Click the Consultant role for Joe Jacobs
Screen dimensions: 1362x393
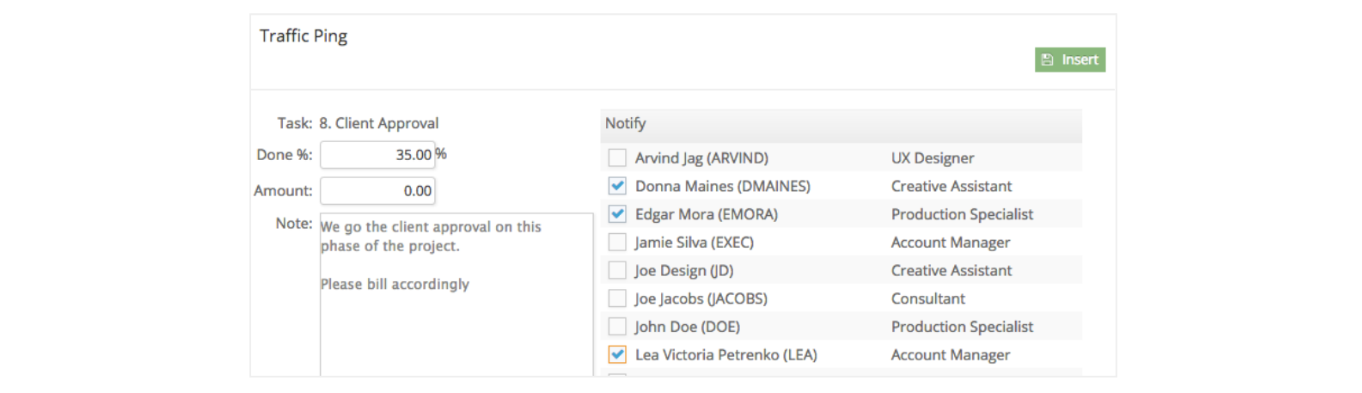(928, 298)
